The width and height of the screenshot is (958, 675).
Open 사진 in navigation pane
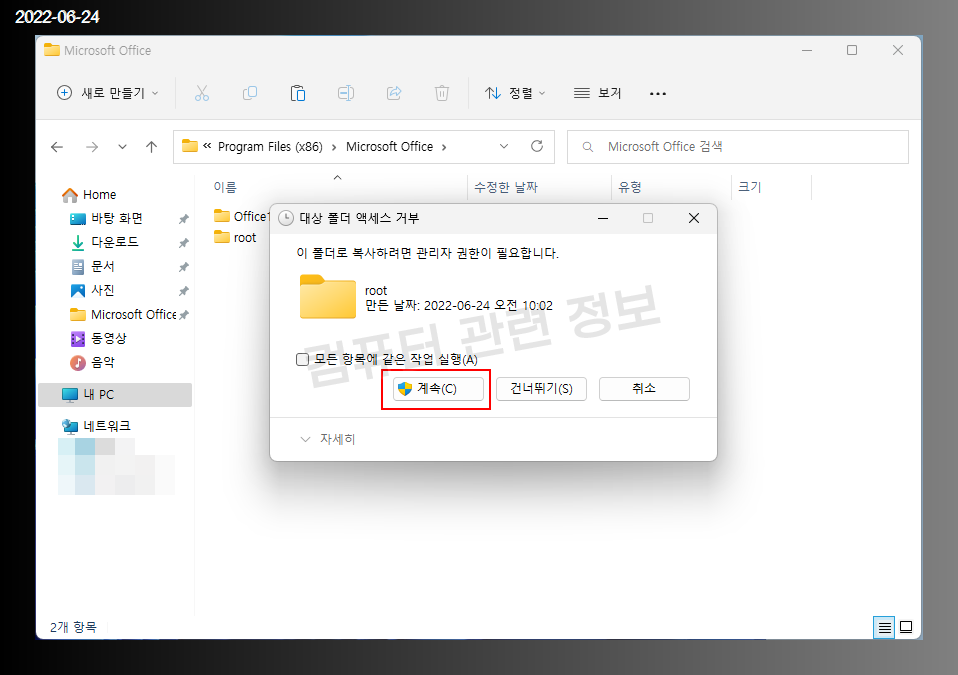pyautogui.click(x=93, y=291)
